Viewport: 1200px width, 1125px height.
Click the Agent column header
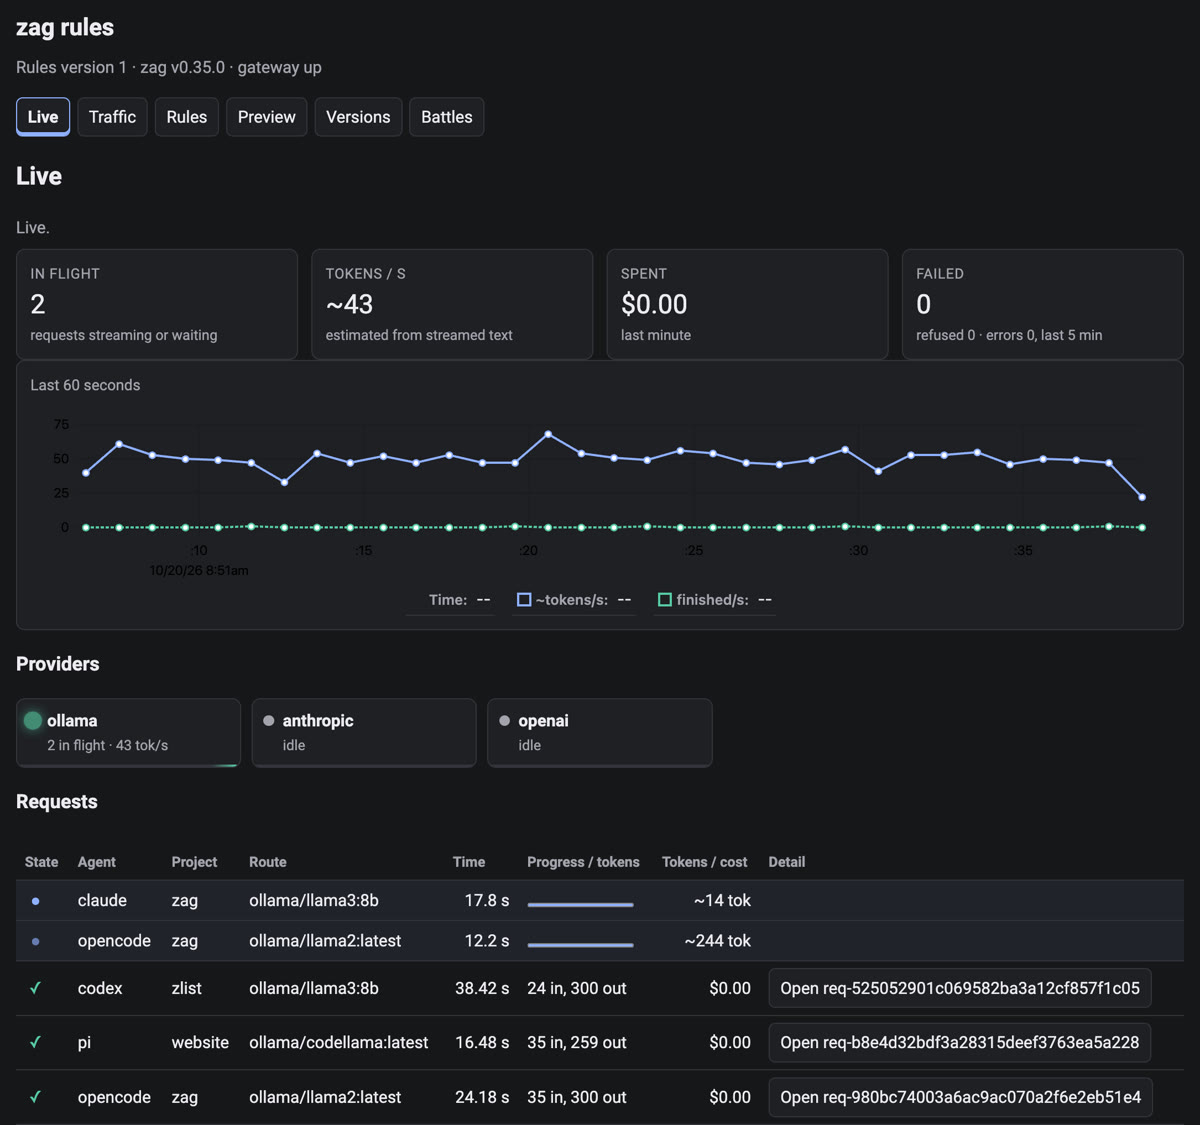point(97,862)
